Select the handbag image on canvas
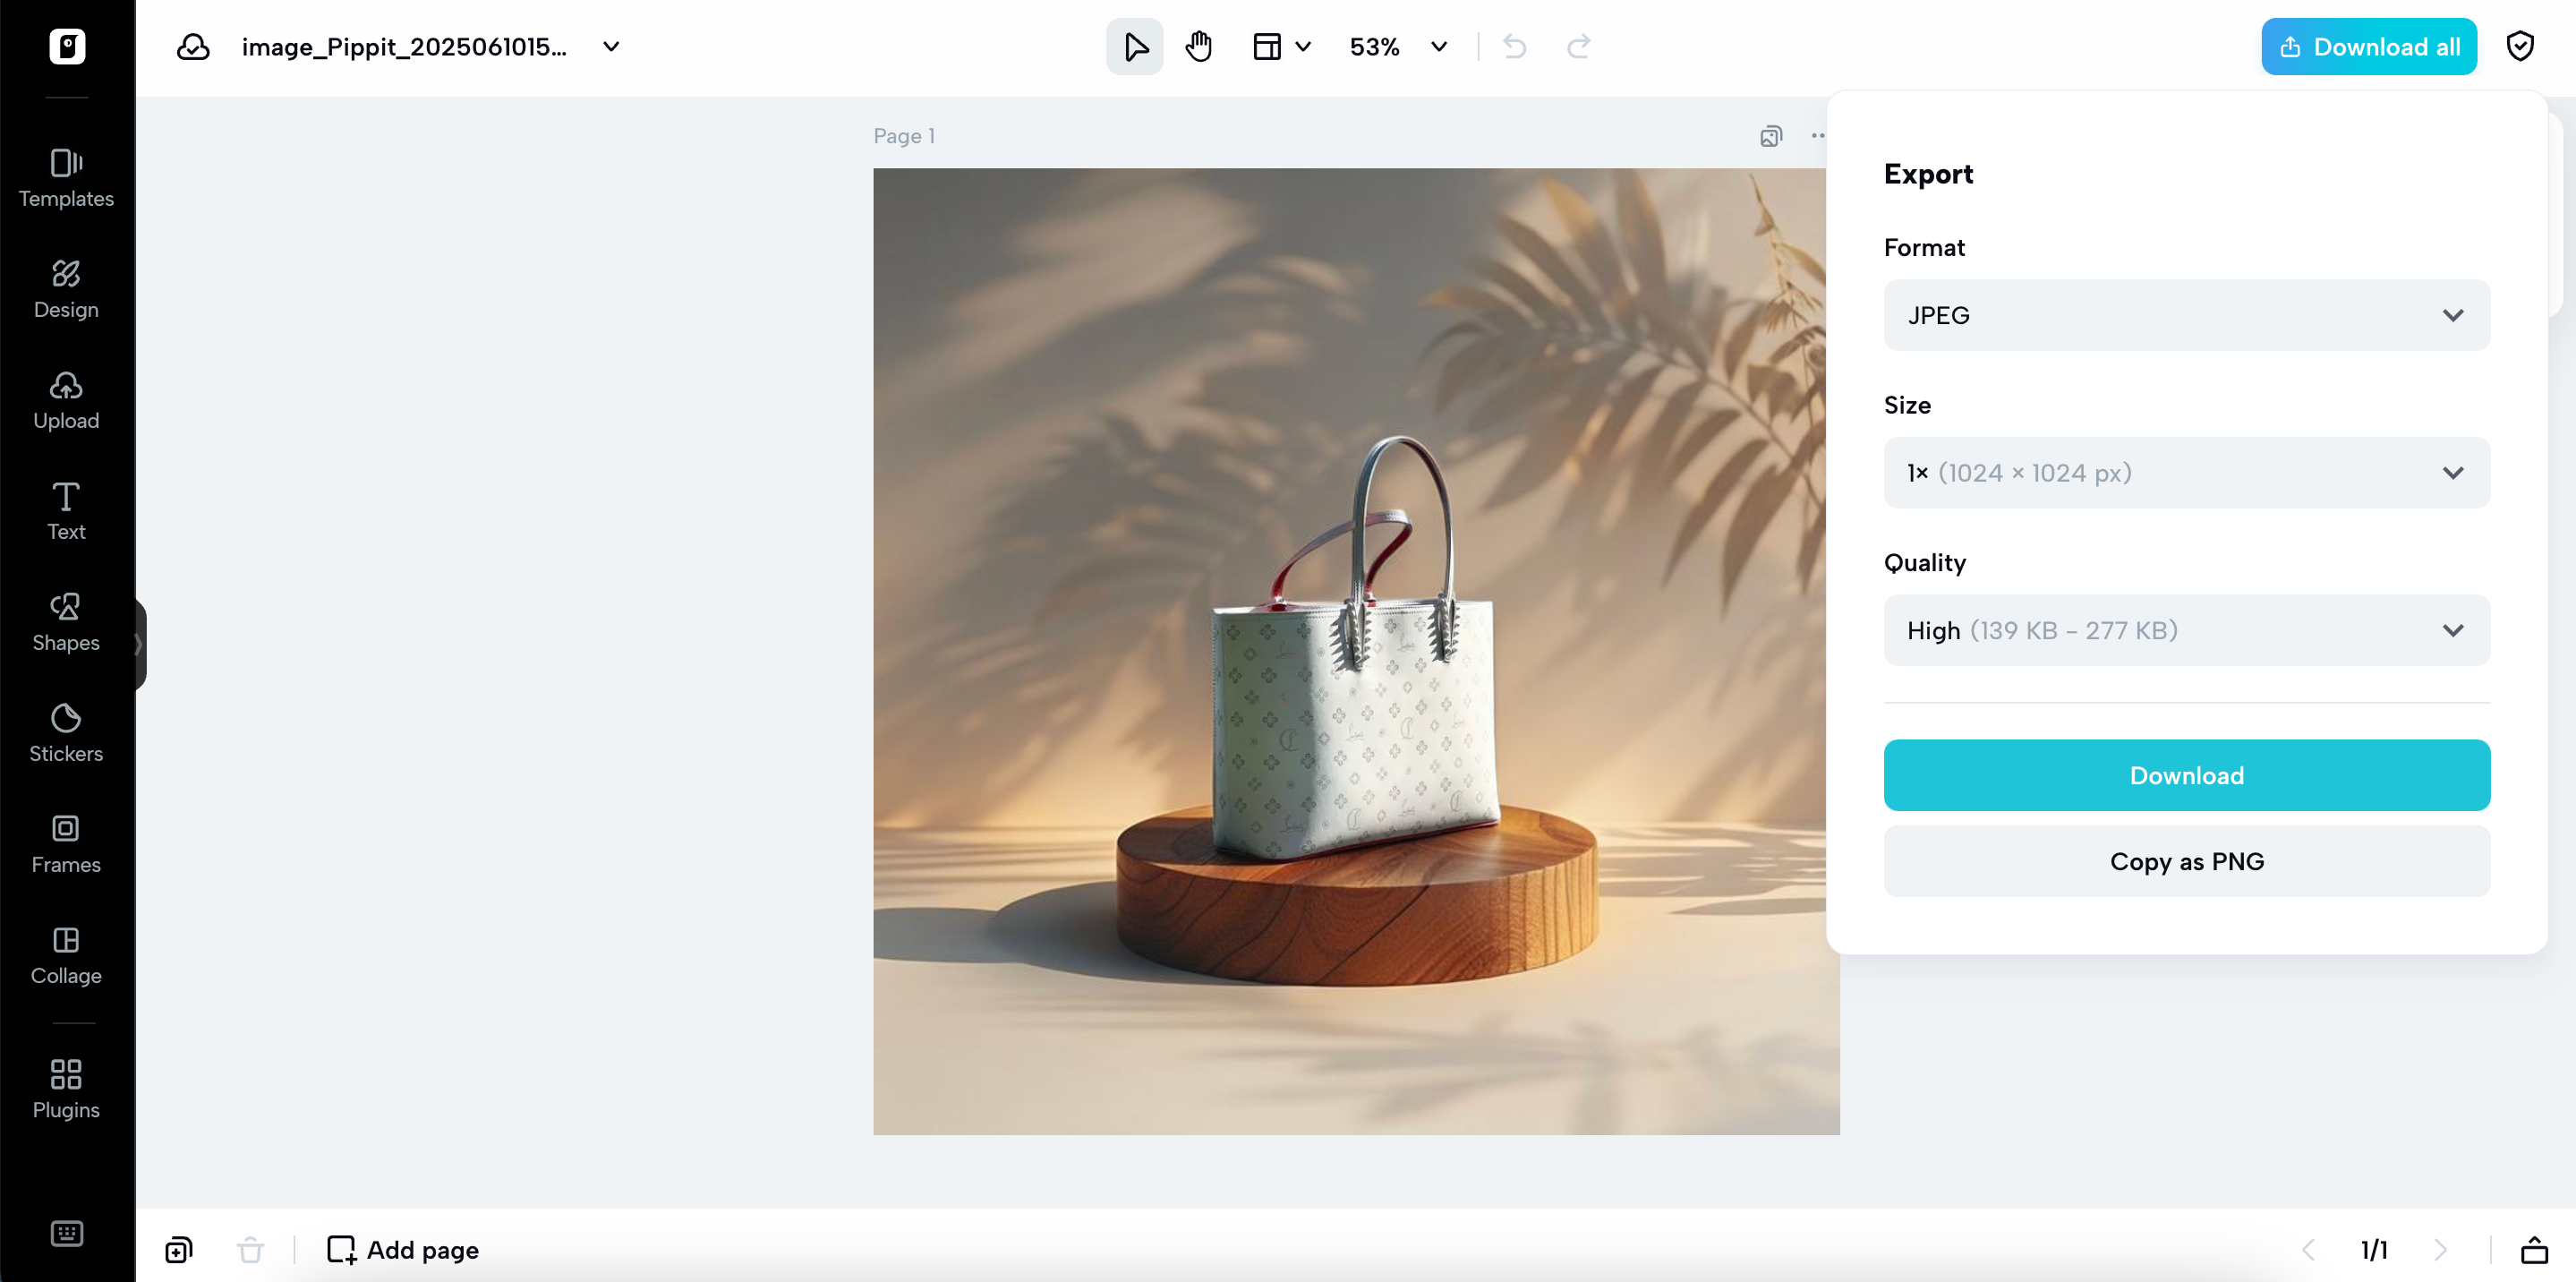This screenshot has width=2576, height=1282. 1356,651
